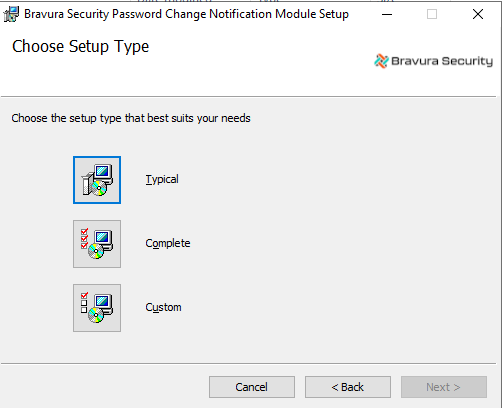Click the CD graphic on Custom icon
Image resolution: width=502 pixels, height=408 pixels.
click(96, 315)
